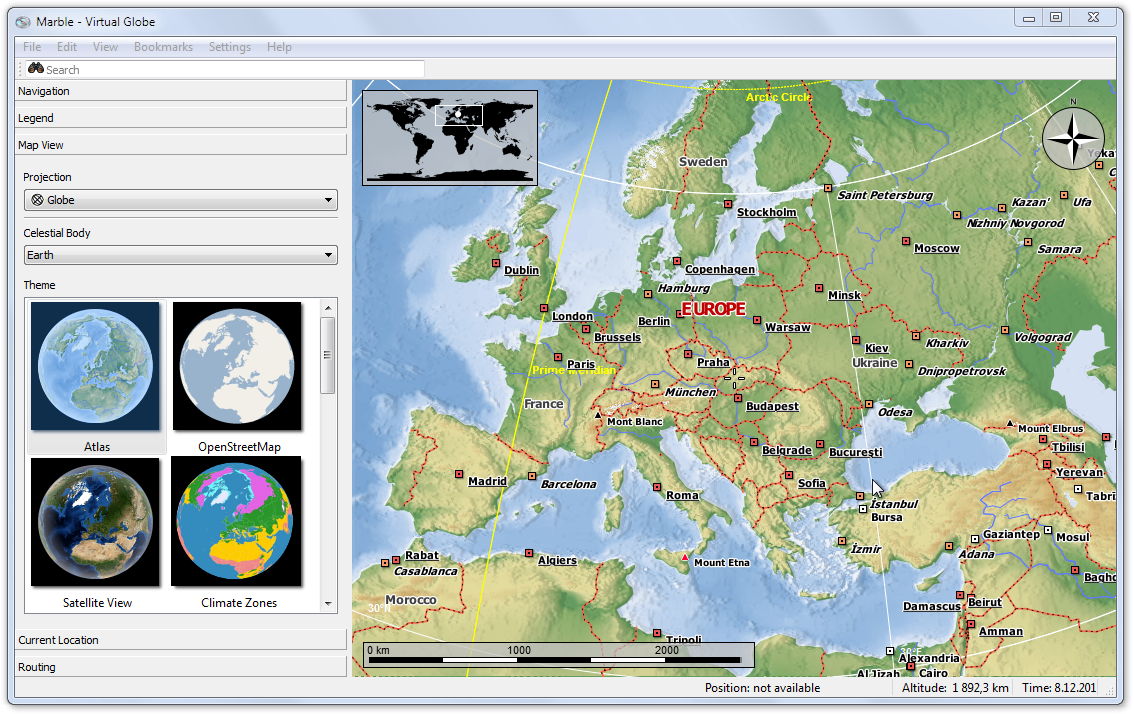Click the Arctic Circle label
Image resolution: width=1134 pixels, height=714 pixels.
[x=779, y=97]
